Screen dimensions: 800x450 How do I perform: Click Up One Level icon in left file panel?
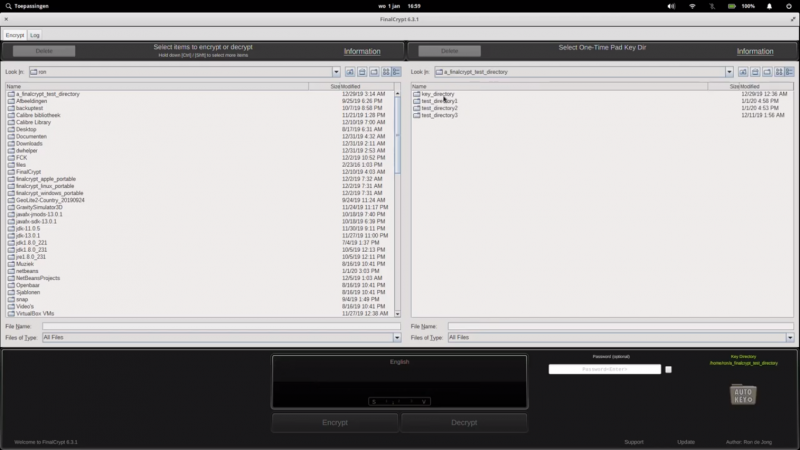[x=350, y=72]
